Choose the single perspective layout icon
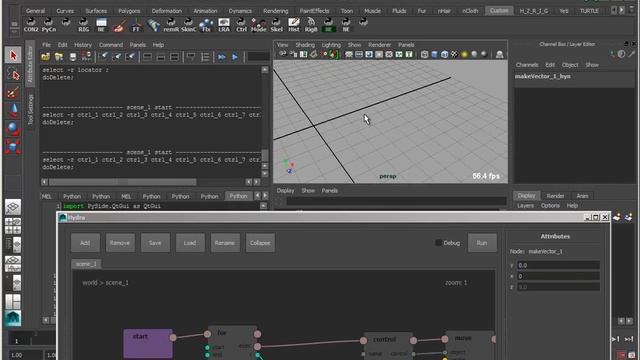 13,207
